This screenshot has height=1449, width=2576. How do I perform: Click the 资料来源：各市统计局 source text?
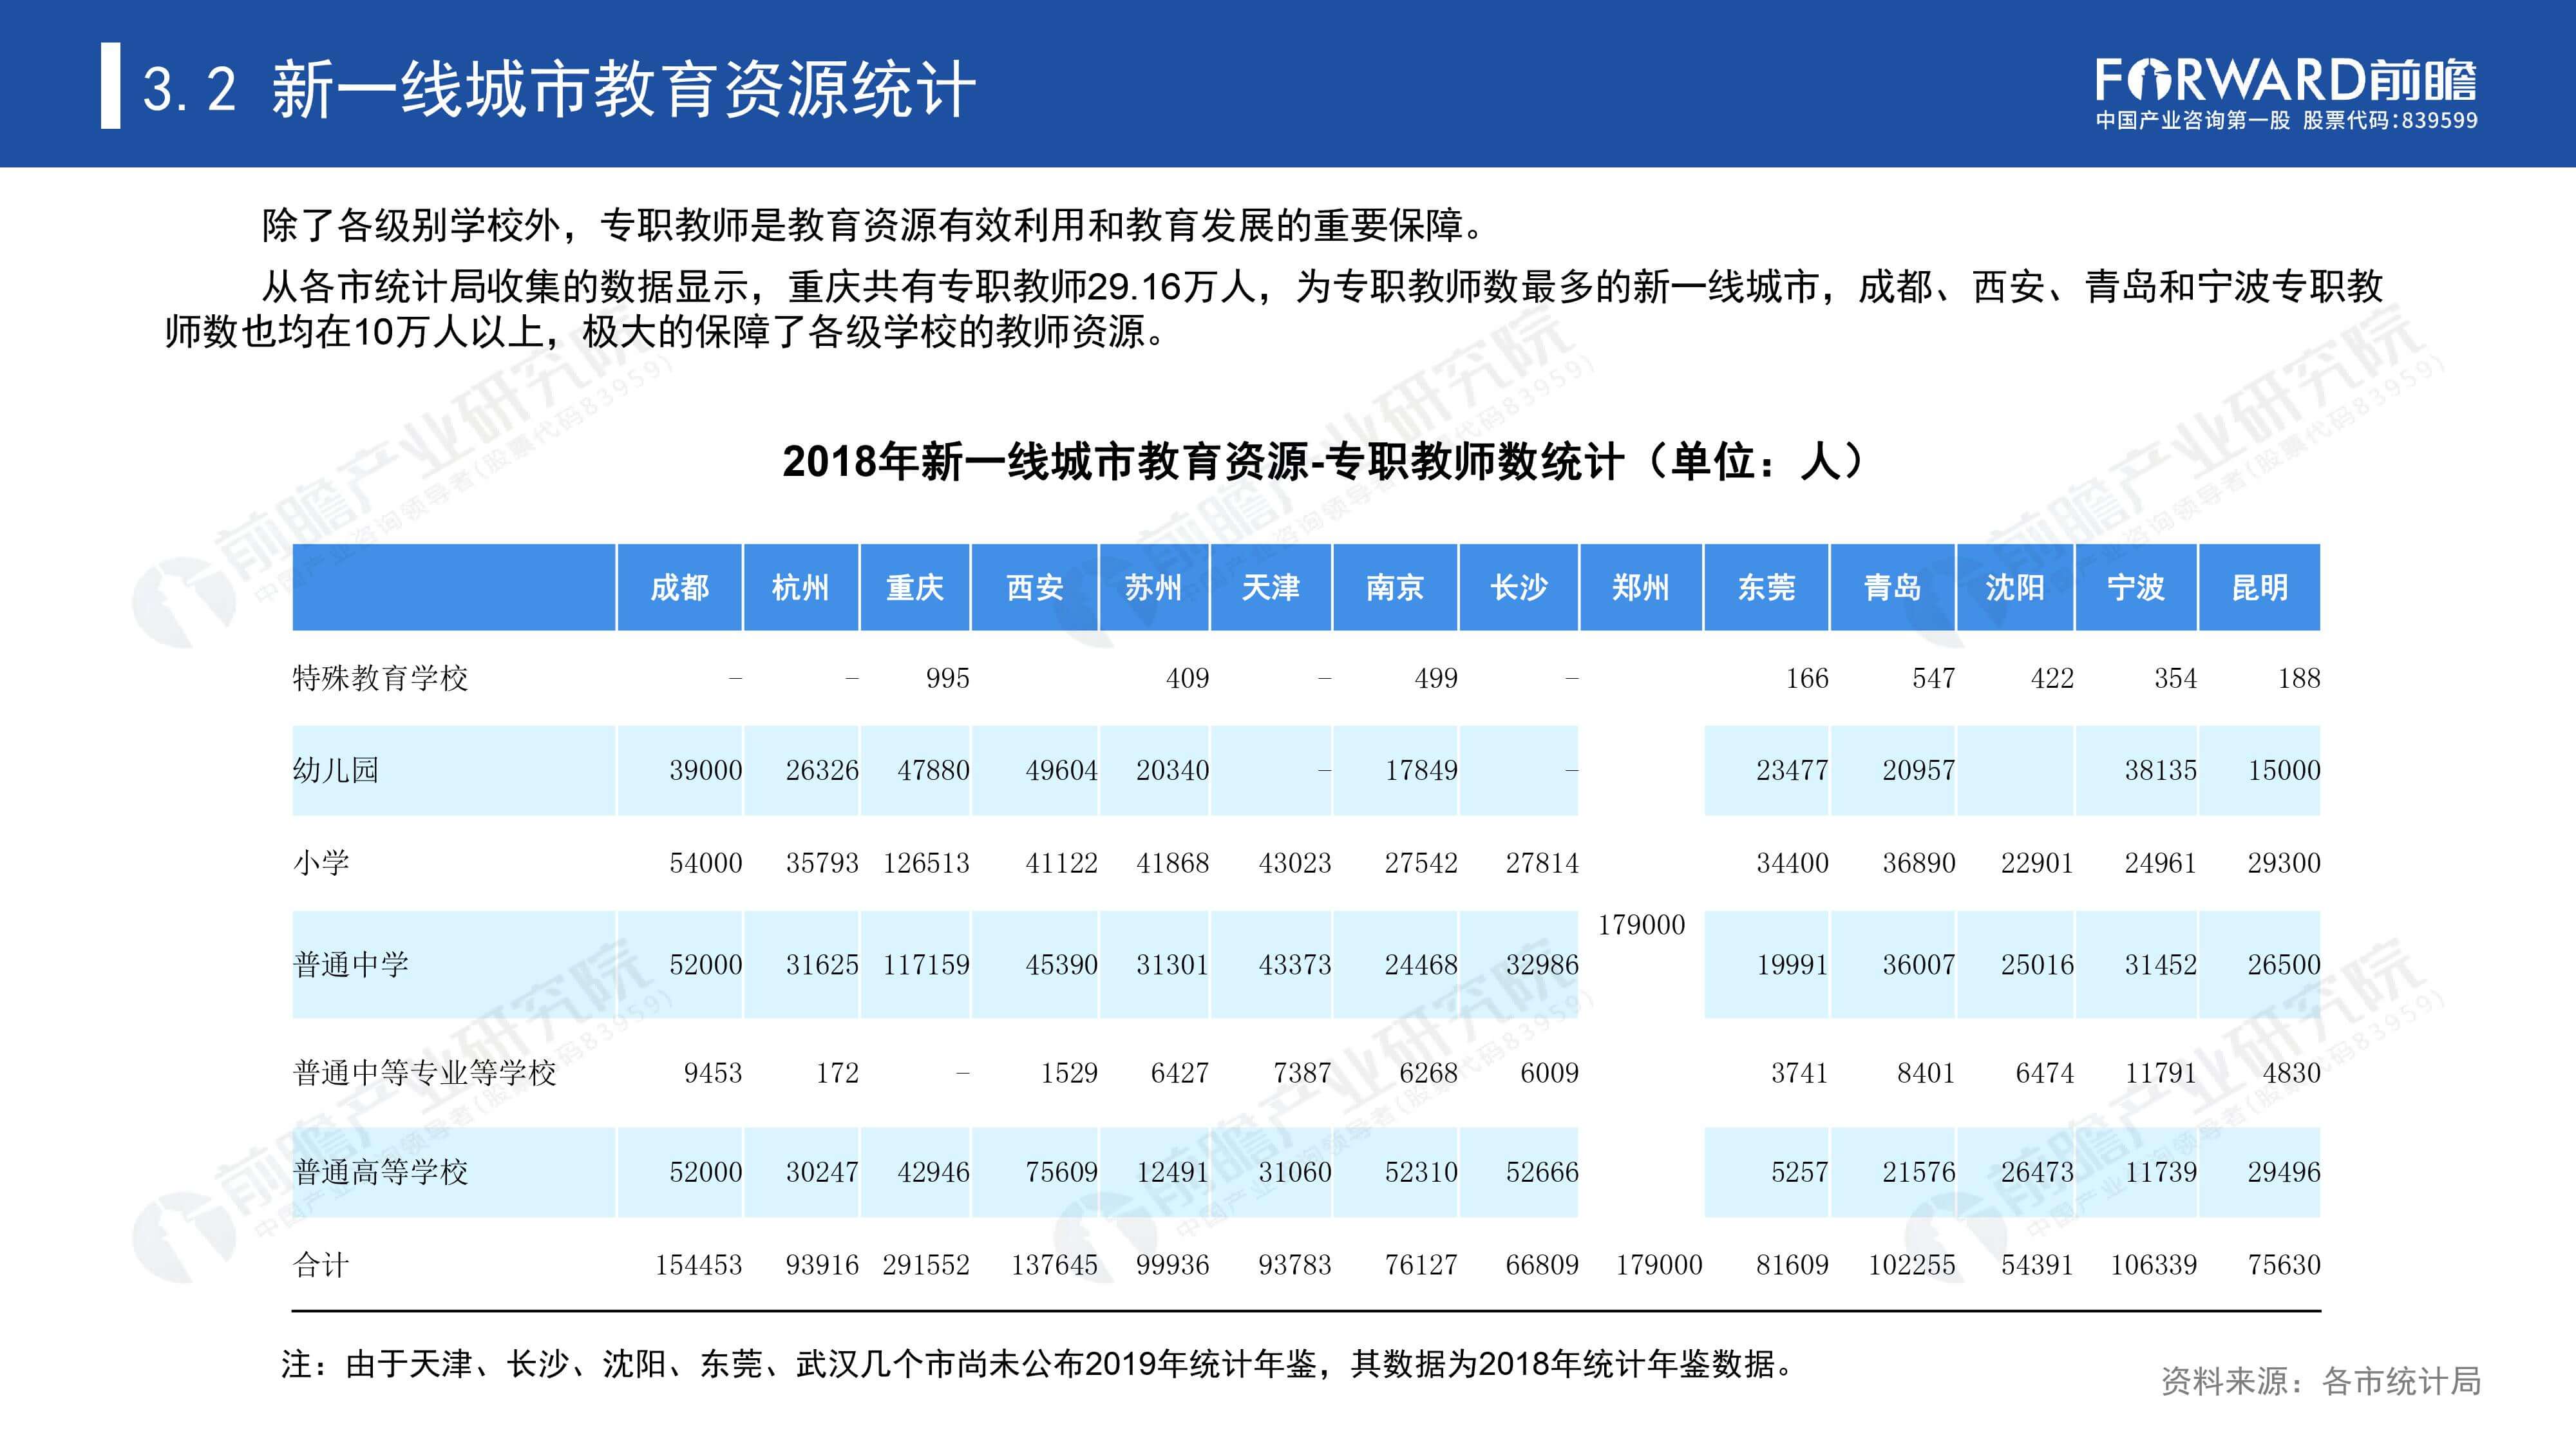pos(2321,1381)
